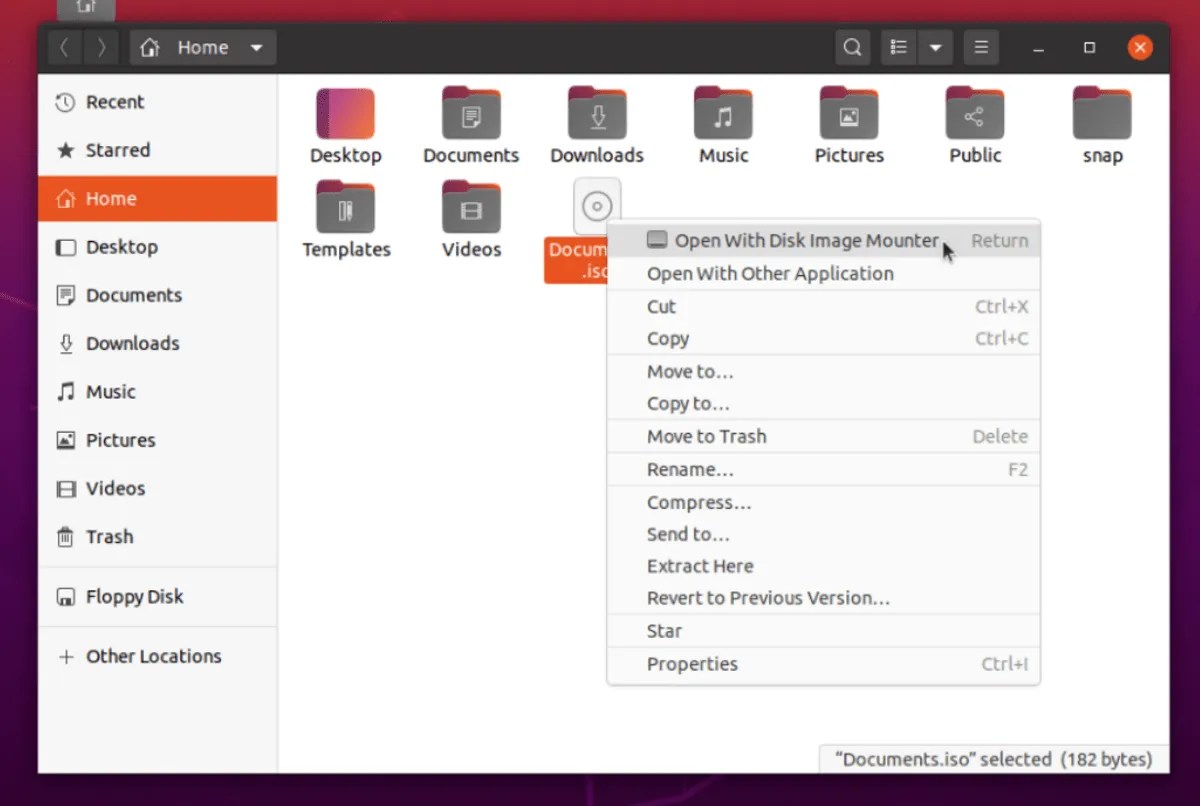Open the Floppy Disk location
Image resolution: width=1200 pixels, height=806 pixels.
[135, 596]
